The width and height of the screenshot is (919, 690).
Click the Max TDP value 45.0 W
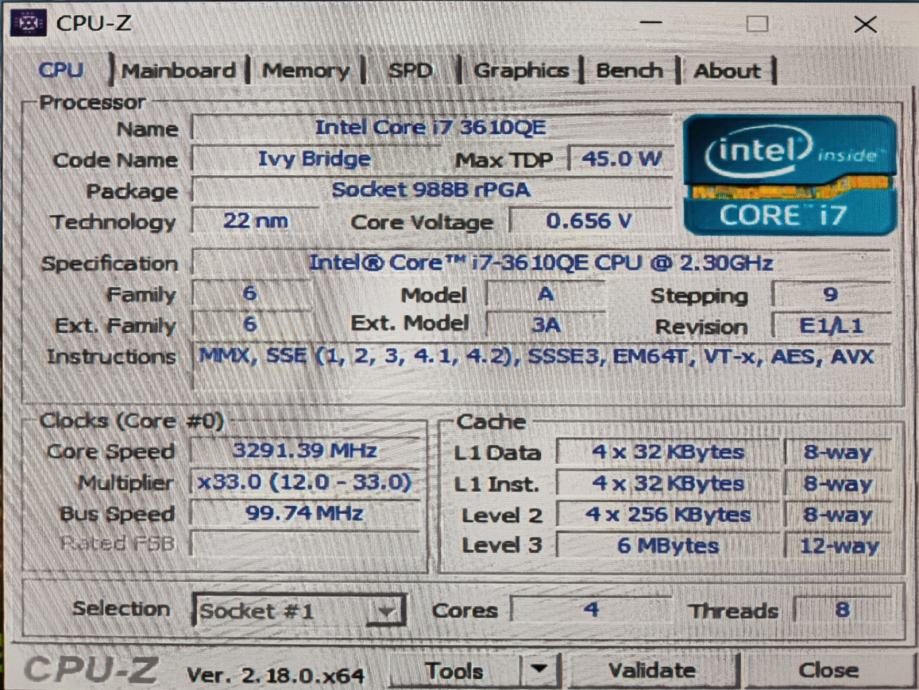click(x=621, y=159)
